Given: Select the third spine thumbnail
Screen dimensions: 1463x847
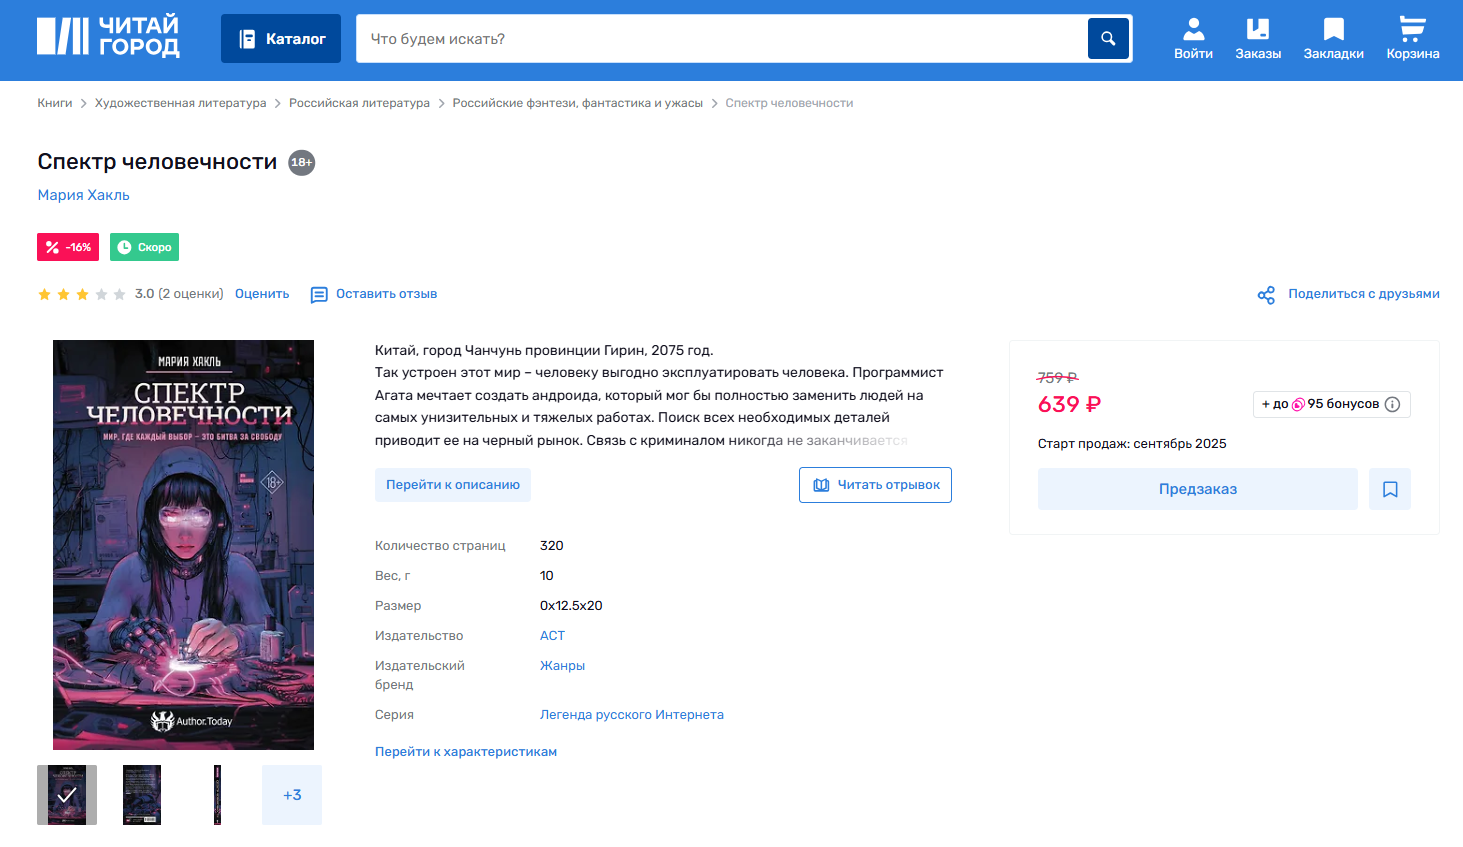Looking at the screenshot, I should click(x=217, y=795).
